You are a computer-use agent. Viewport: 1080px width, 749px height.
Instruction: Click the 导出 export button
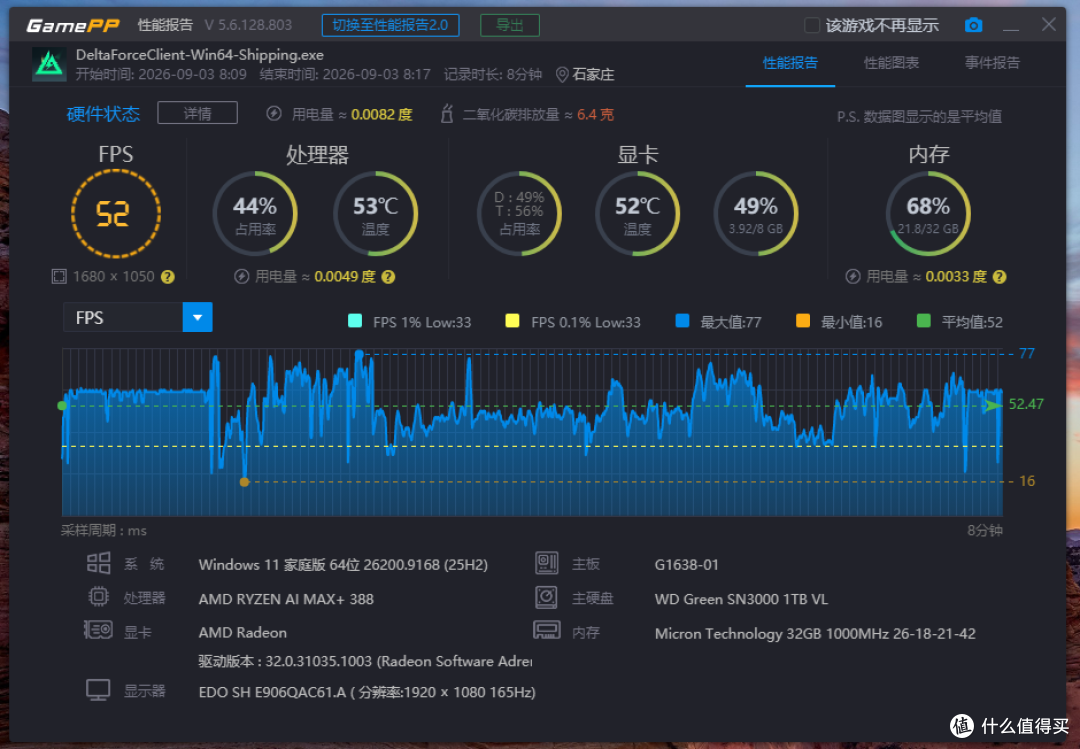[510, 25]
